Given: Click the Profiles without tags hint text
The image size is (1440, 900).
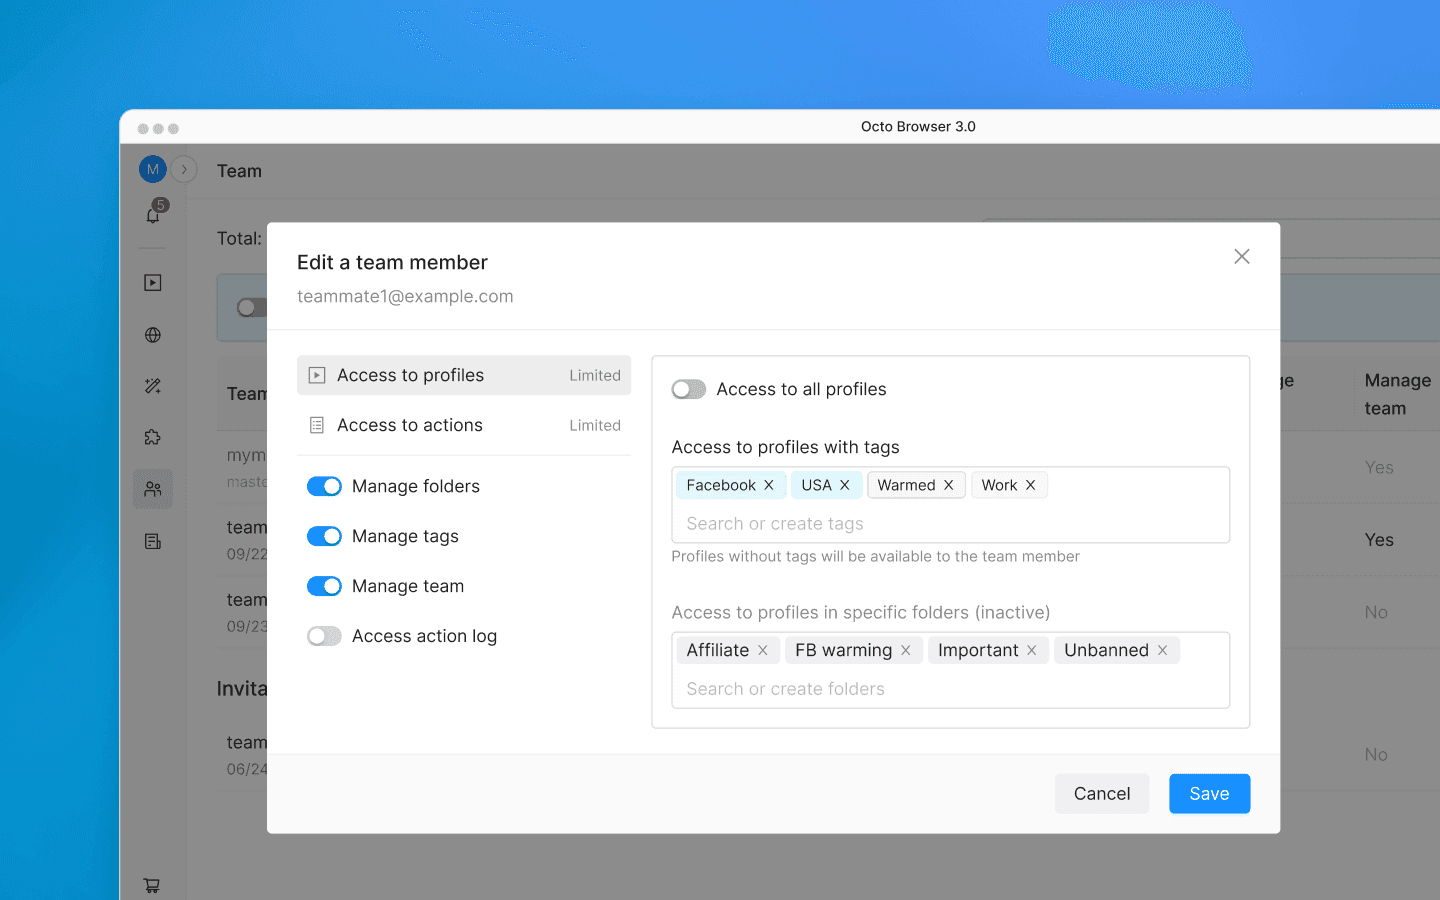Looking at the screenshot, I should coord(876,556).
